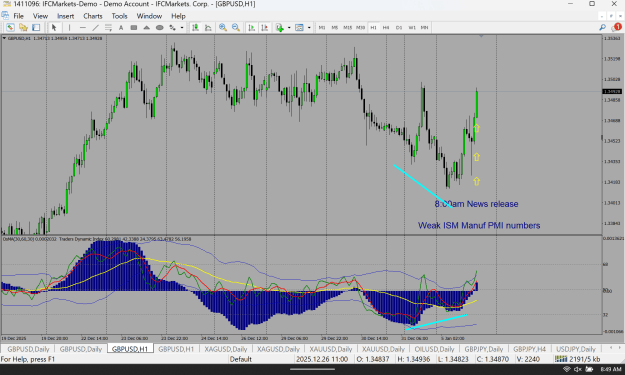Image resolution: width=625 pixels, height=375 pixels.
Task: Select the Text 'A' drawing tool
Action: [121, 27]
